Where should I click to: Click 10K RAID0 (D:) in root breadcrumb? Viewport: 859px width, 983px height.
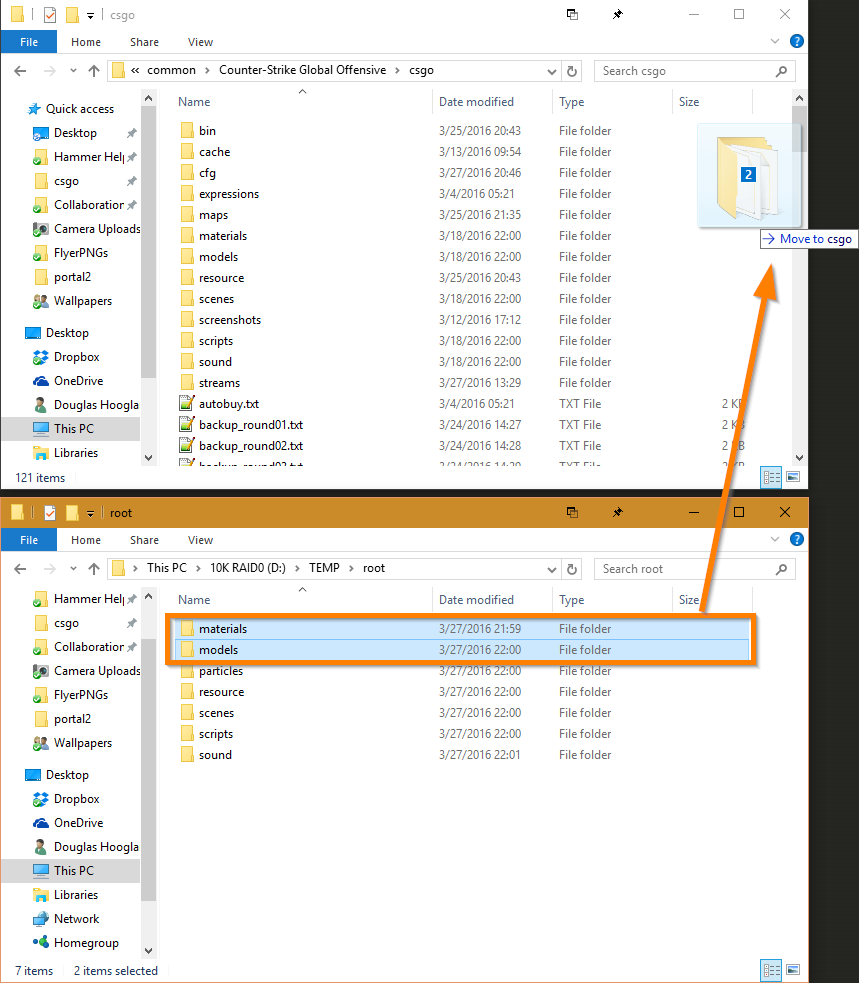248,568
